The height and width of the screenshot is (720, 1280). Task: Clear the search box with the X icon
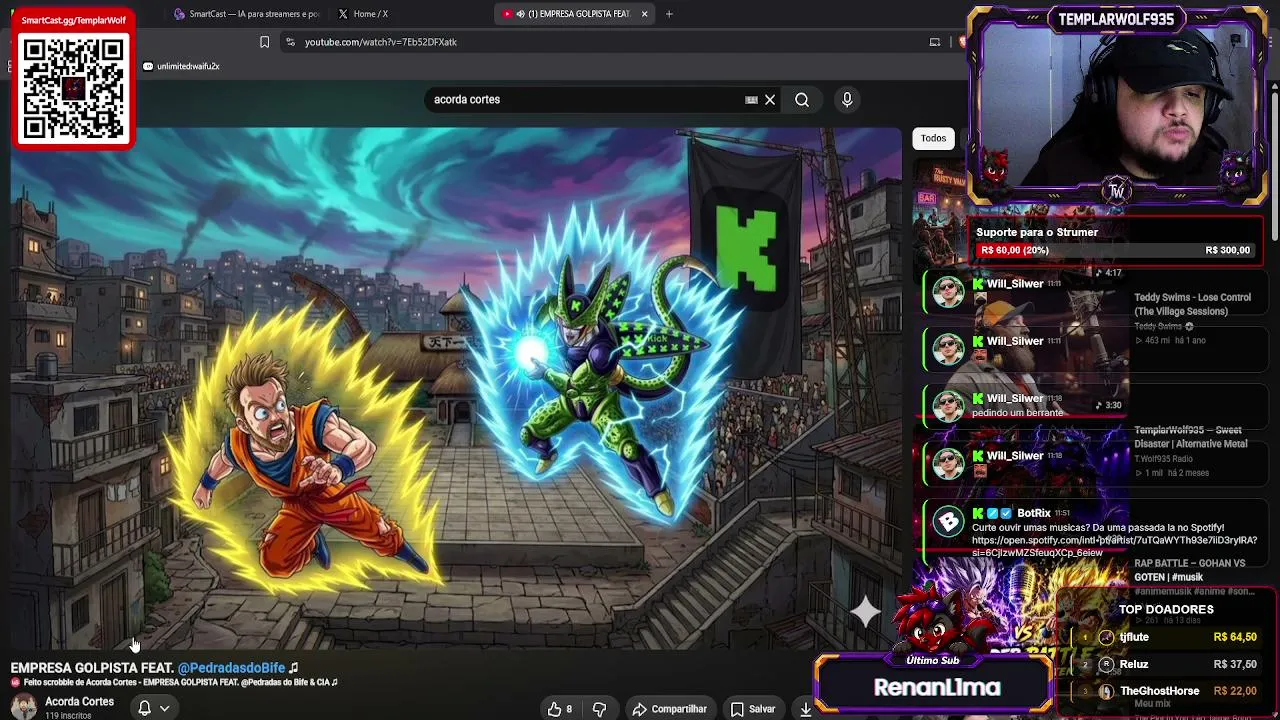pyautogui.click(x=770, y=100)
